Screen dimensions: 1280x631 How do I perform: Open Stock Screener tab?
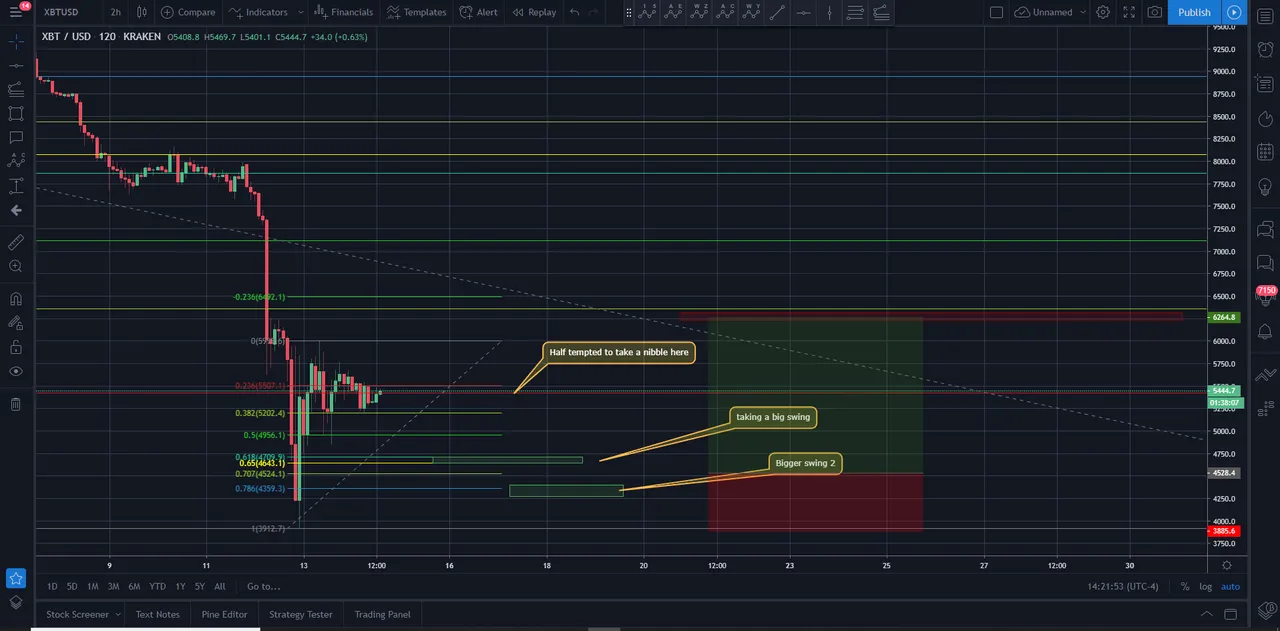point(78,614)
